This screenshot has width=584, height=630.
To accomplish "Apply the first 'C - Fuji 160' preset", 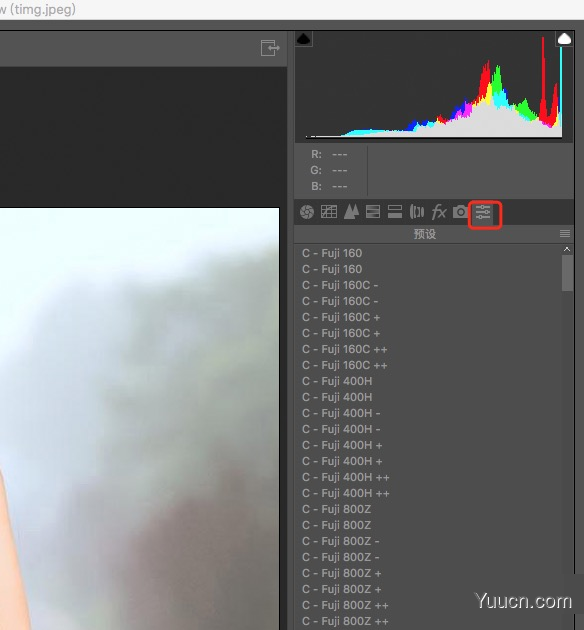I will point(332,253).
